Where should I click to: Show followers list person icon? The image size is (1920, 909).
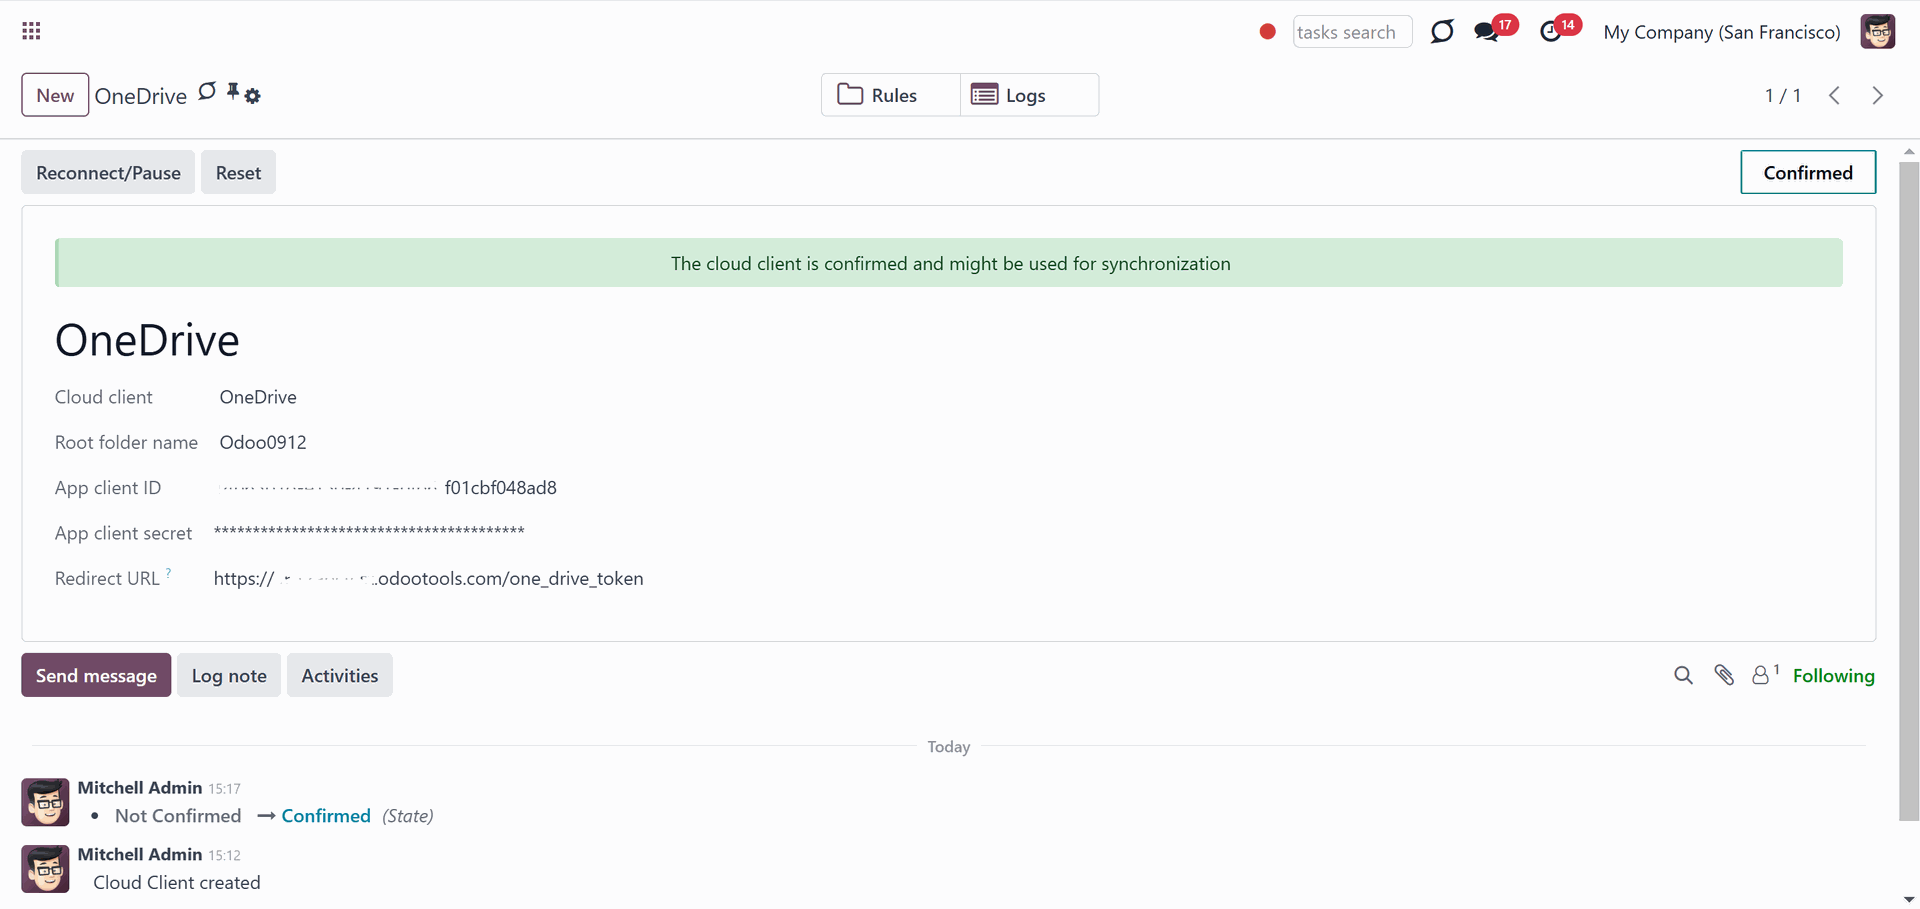coord(1765,675)
